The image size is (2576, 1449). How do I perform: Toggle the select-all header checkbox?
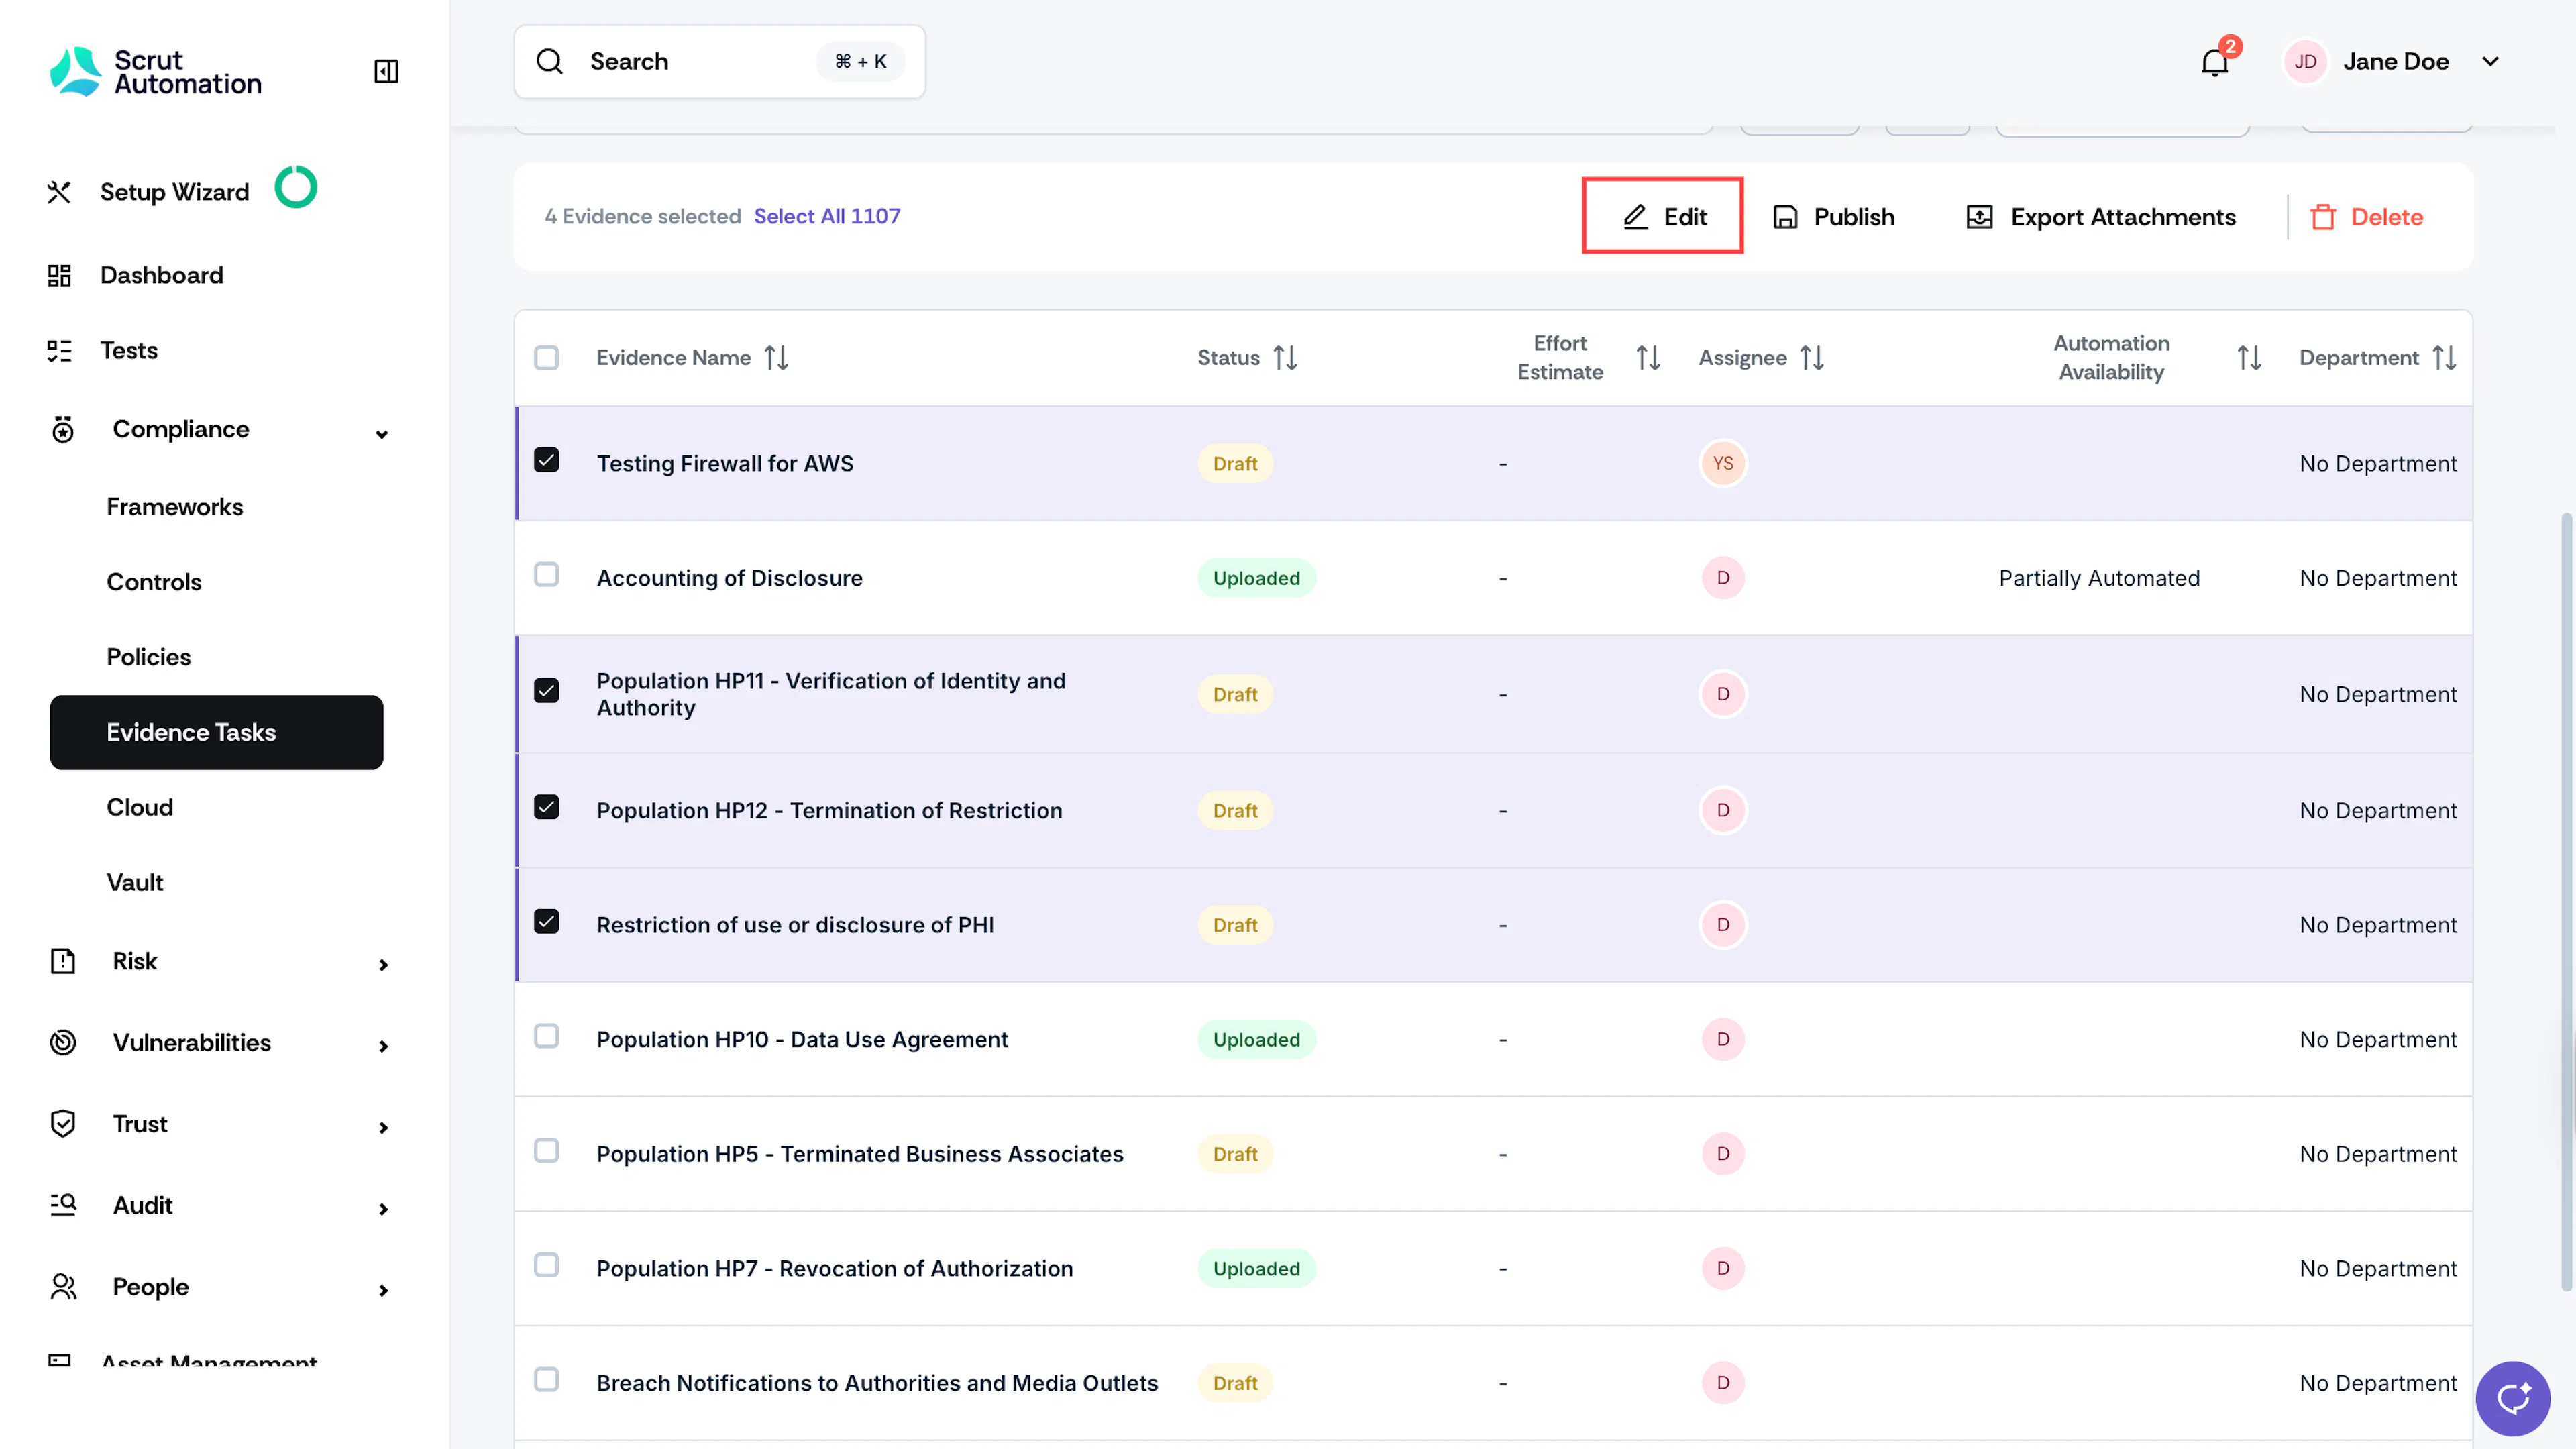click(546, 358)
